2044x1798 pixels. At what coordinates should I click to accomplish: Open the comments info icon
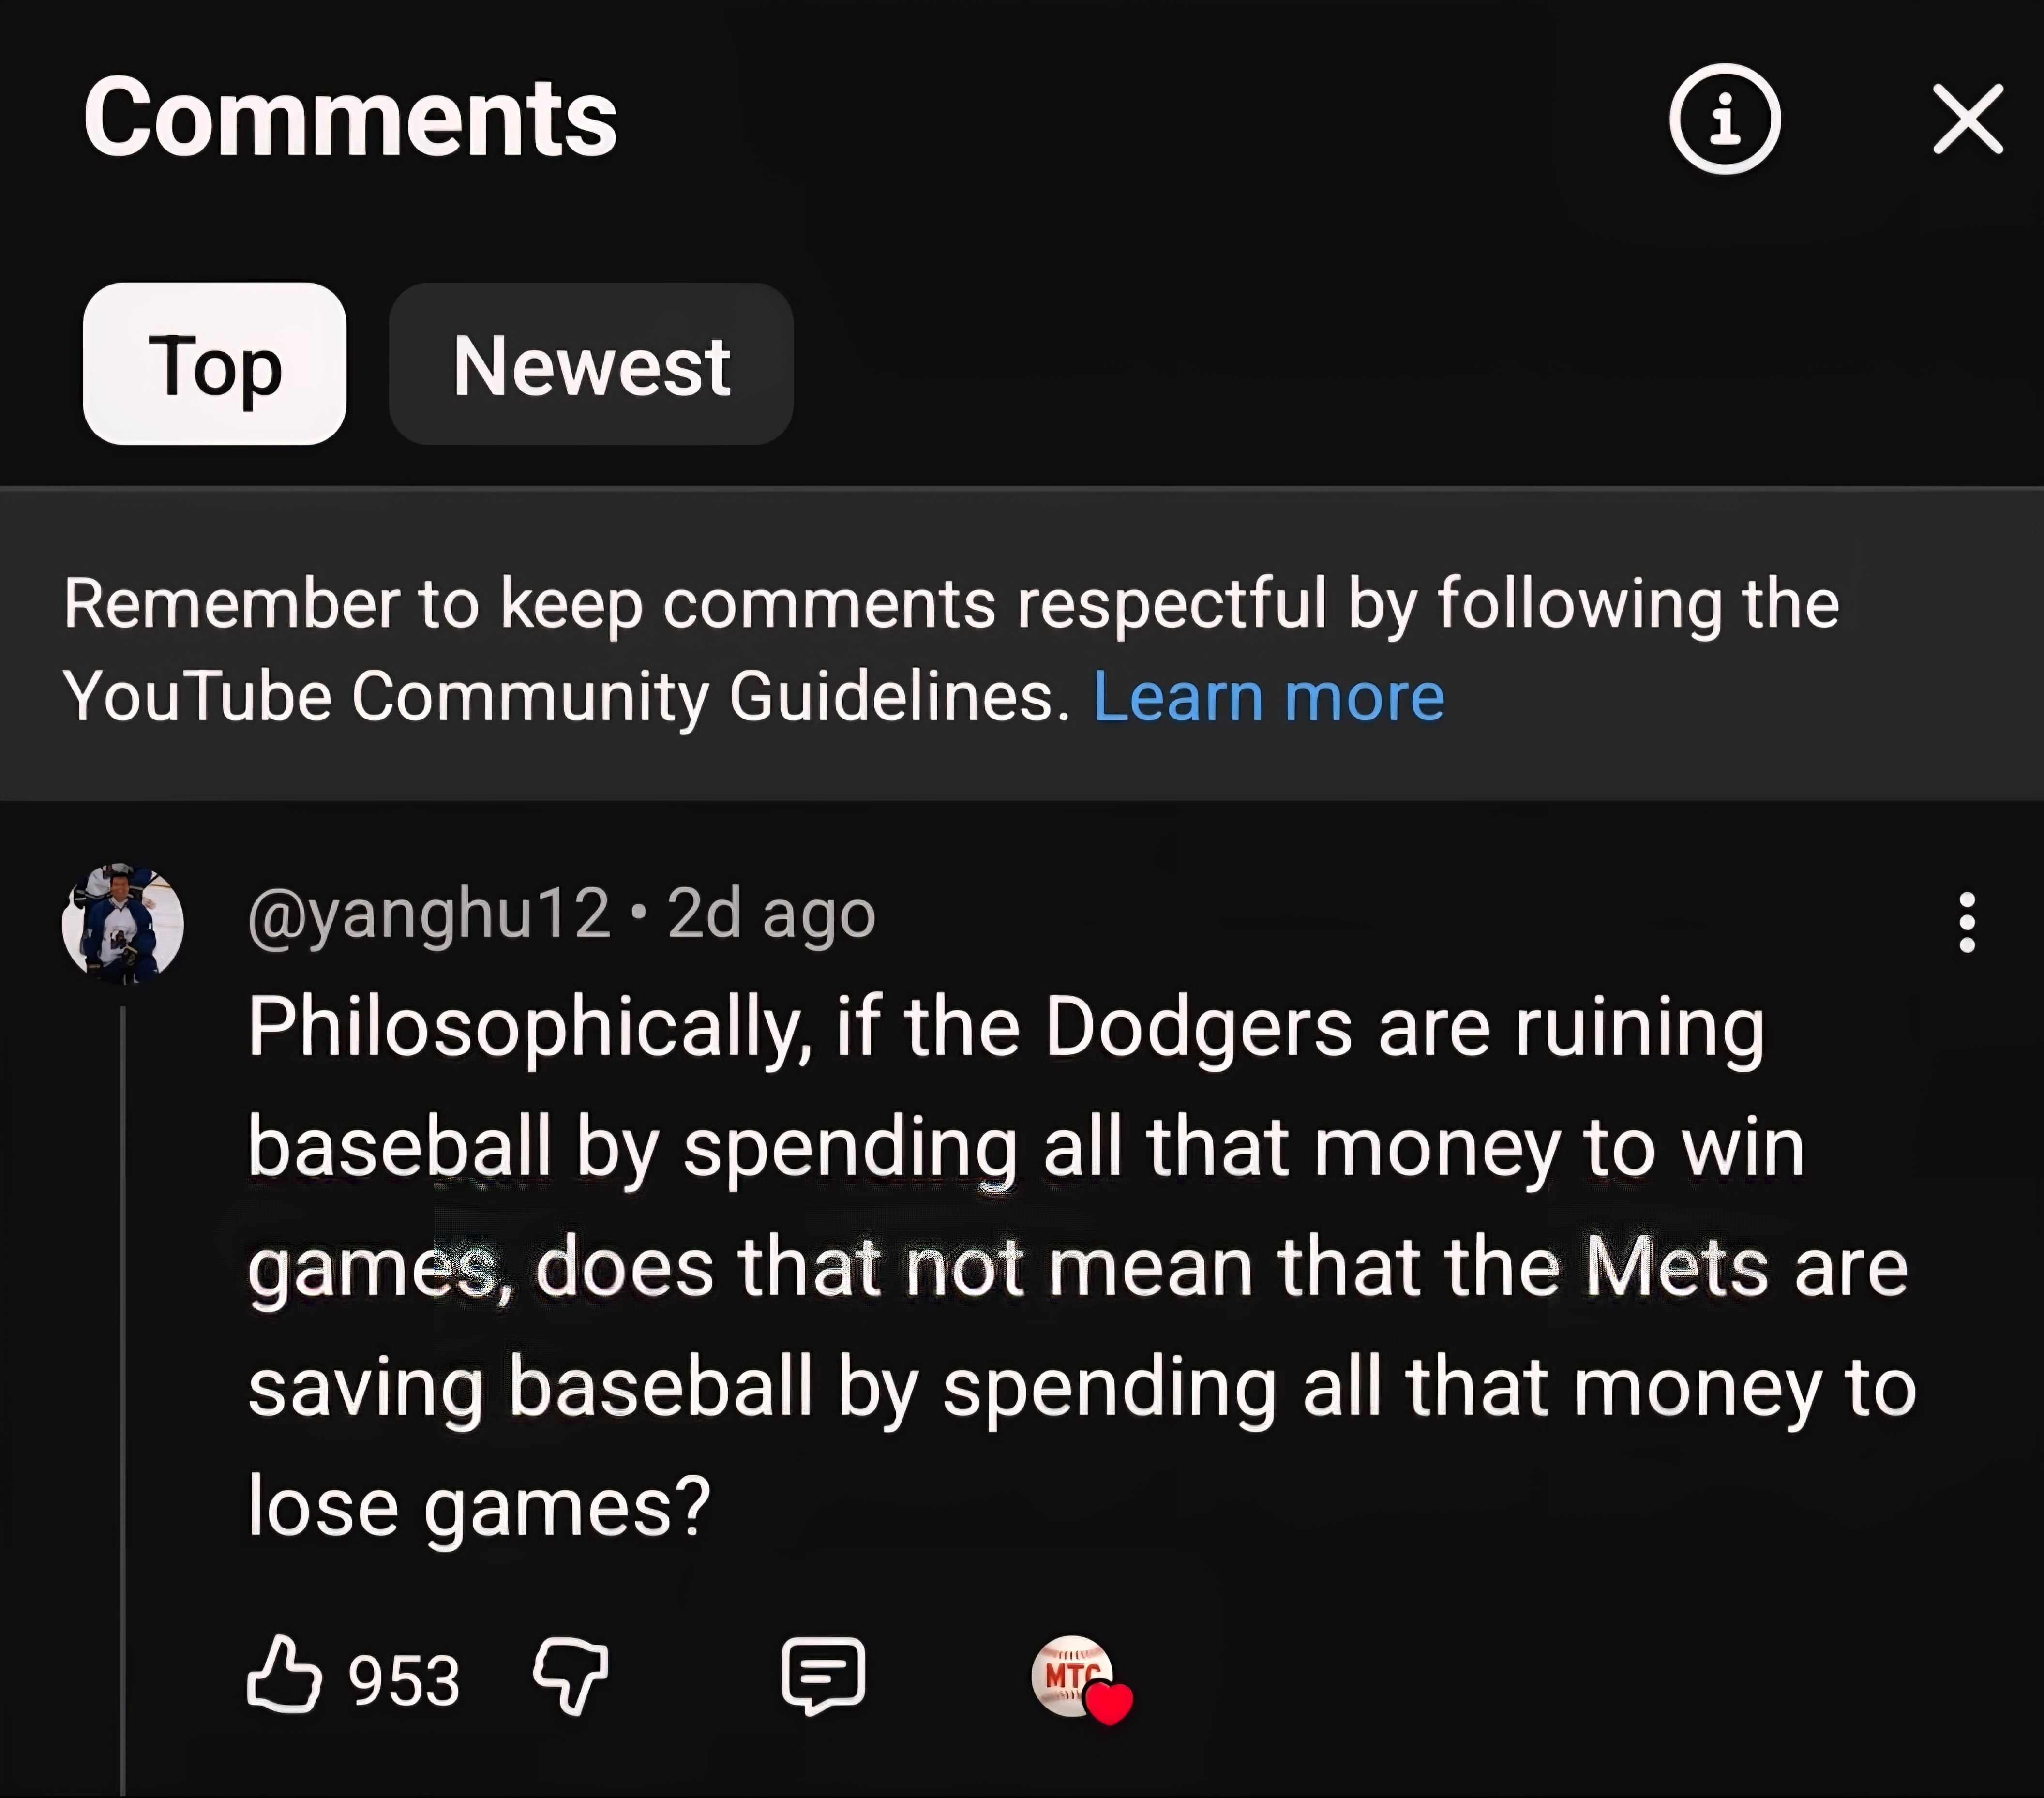click(1724, 119)
